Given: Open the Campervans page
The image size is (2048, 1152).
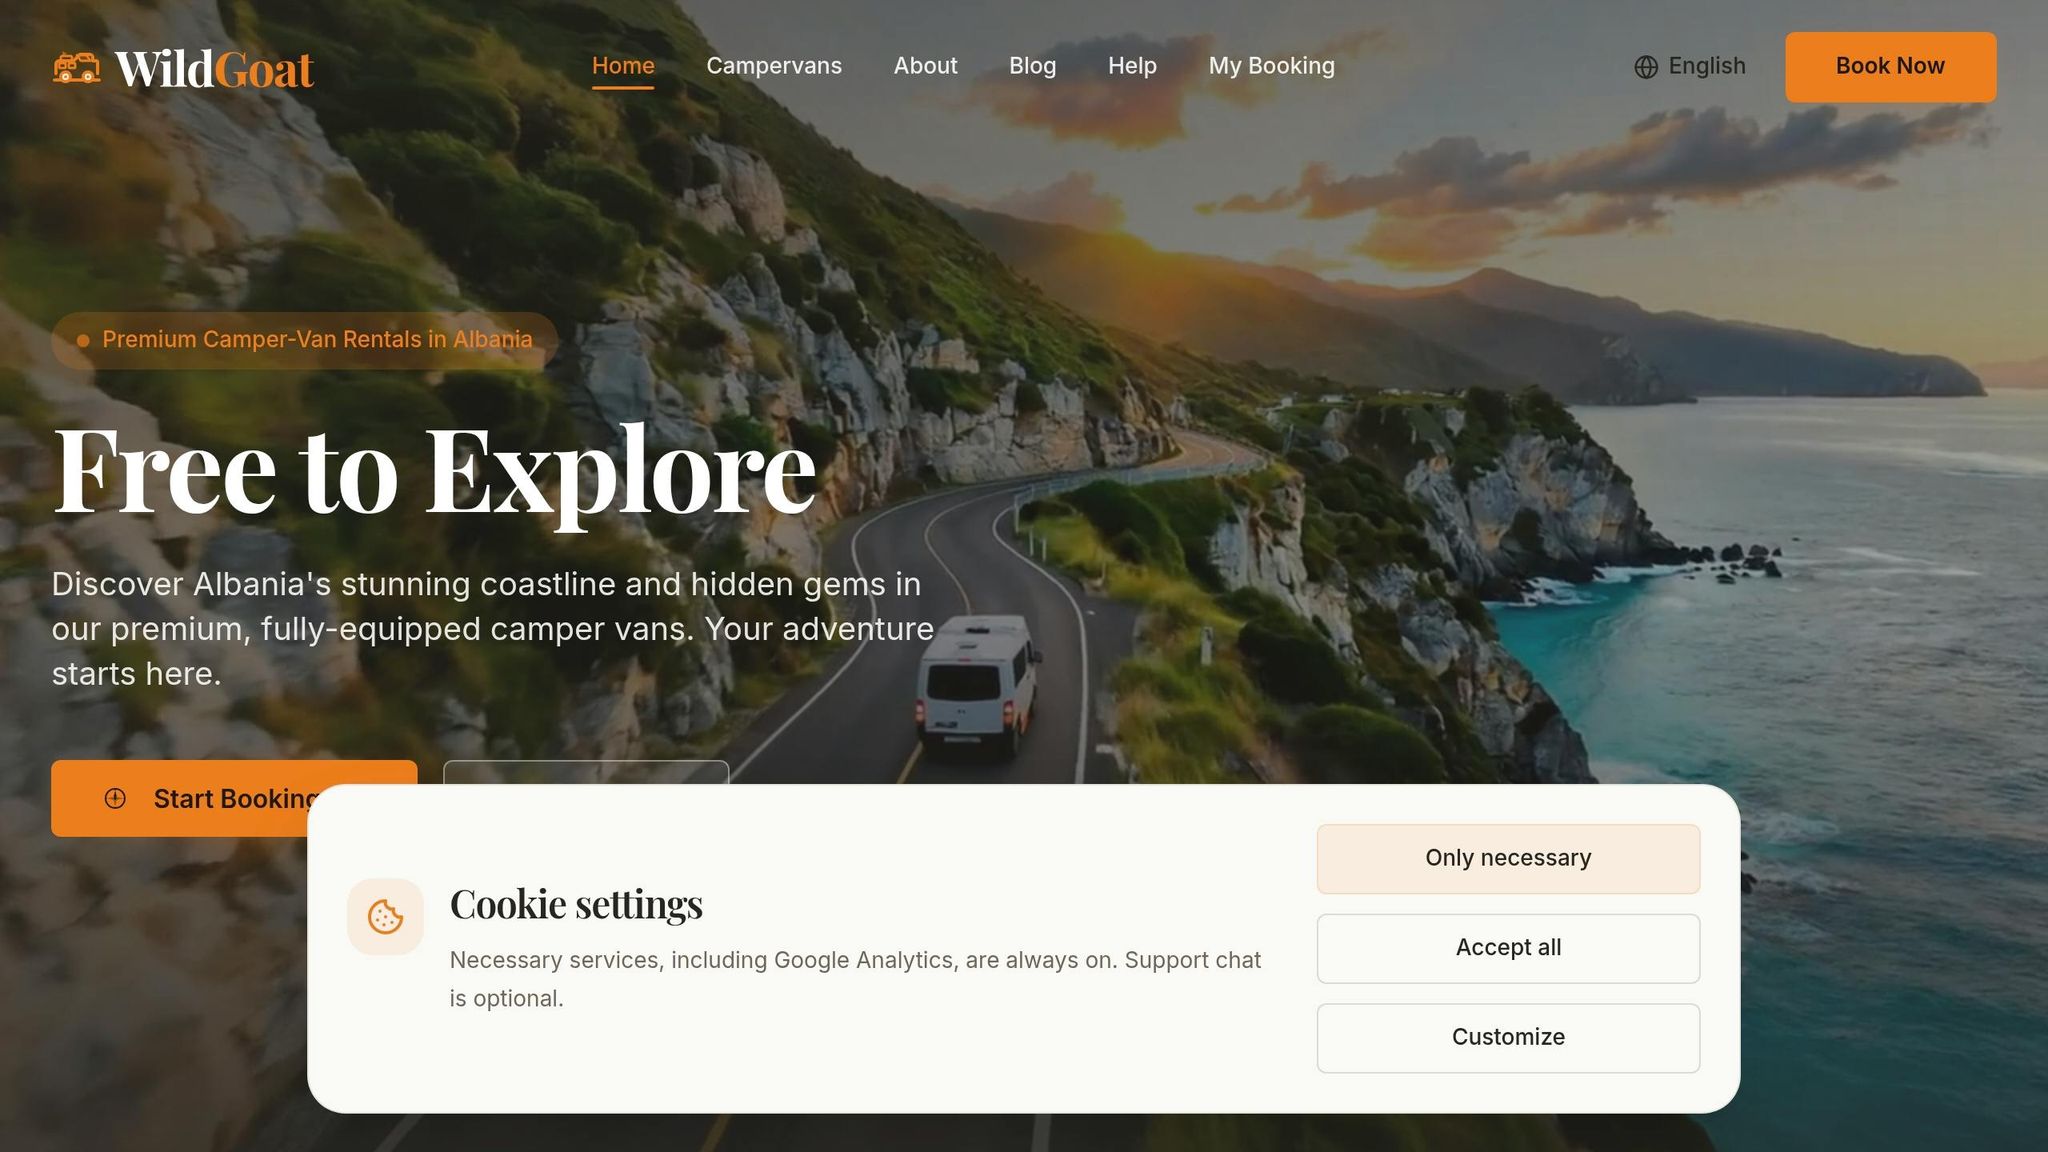Looking at the screenshot, I should coord(774,66).
